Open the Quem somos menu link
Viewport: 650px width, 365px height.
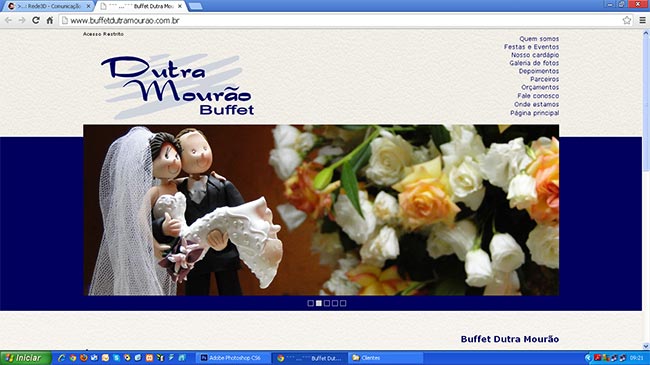(539, 39)
